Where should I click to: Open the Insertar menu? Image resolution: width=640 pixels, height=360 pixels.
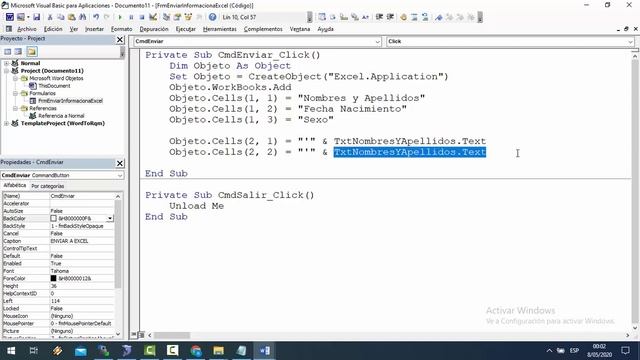point(94,29)
